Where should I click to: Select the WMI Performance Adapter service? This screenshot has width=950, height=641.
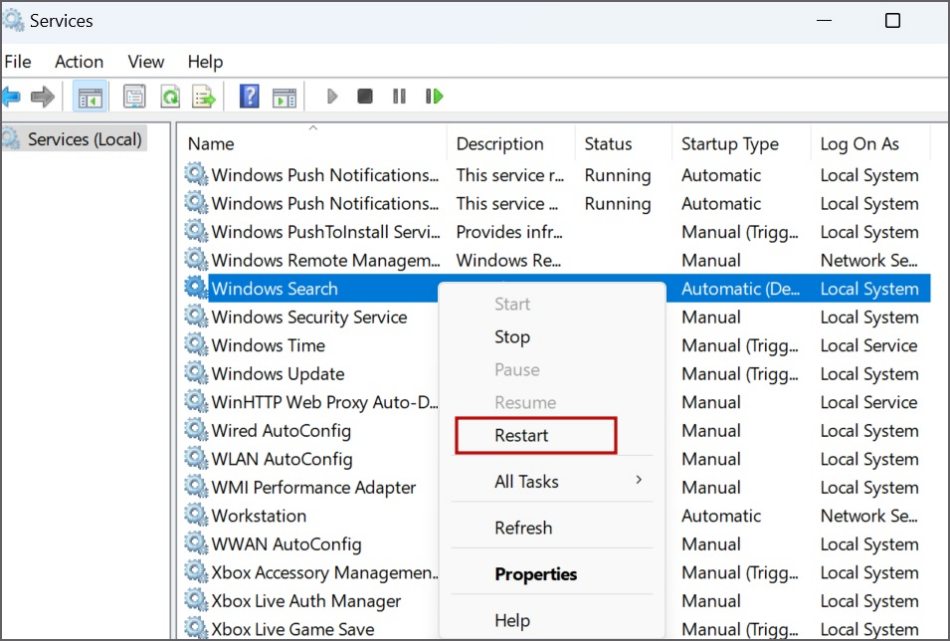tap(314, 488)
